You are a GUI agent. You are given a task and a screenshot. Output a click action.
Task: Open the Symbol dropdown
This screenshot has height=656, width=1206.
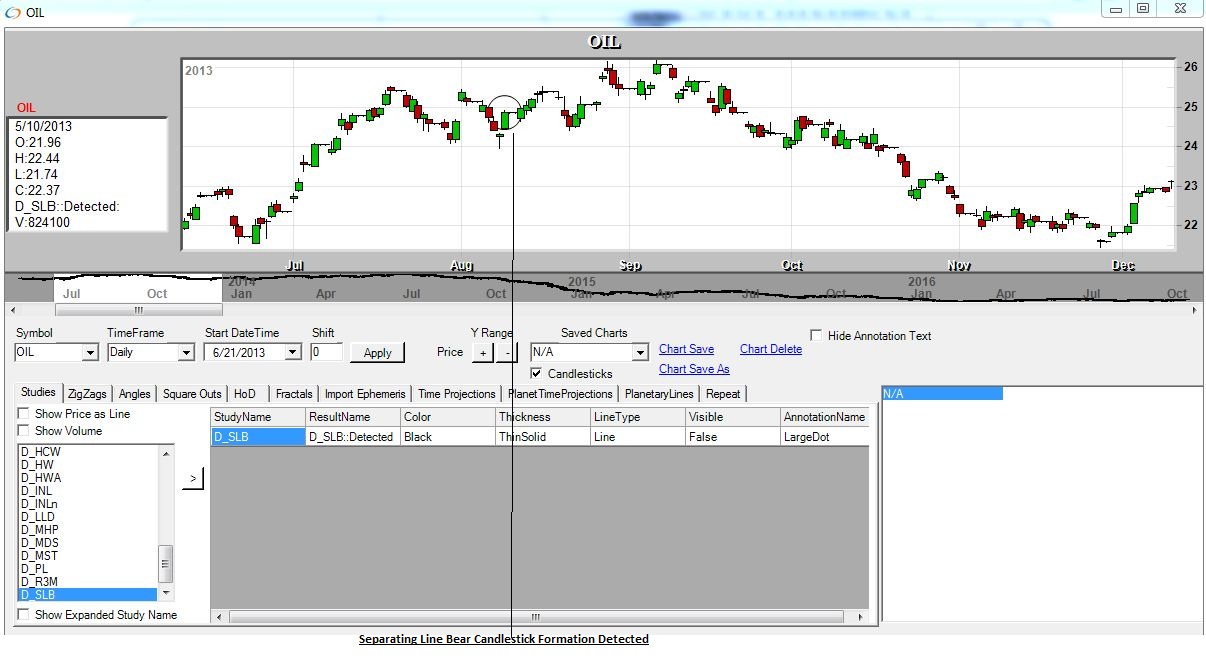pyautogui.click(x=90, y=352)
